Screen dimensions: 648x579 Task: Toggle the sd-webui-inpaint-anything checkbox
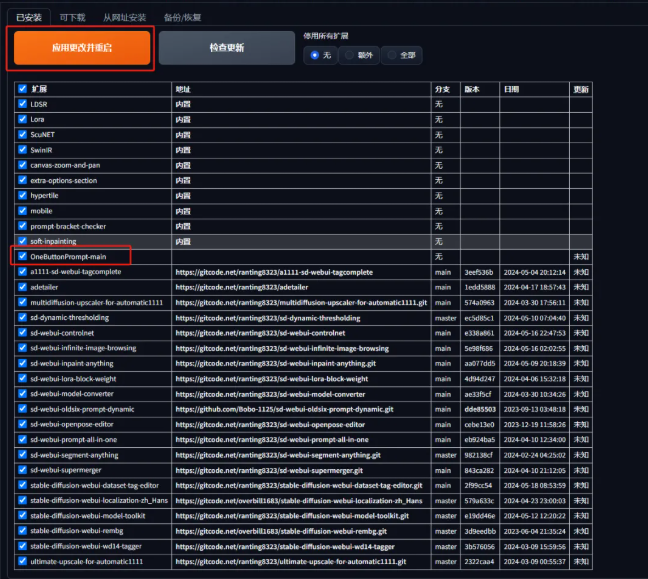click(22, 363)
